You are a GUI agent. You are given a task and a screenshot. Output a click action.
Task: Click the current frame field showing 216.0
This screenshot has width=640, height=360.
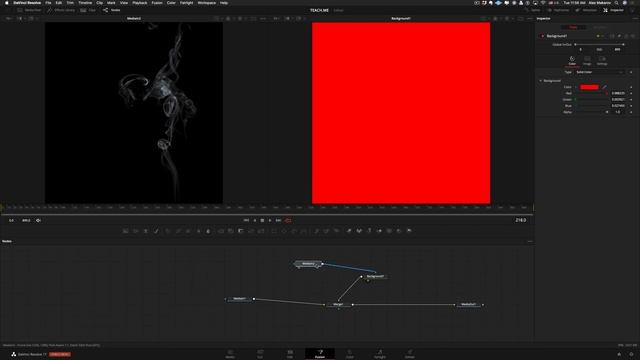(x=520, y=220)
